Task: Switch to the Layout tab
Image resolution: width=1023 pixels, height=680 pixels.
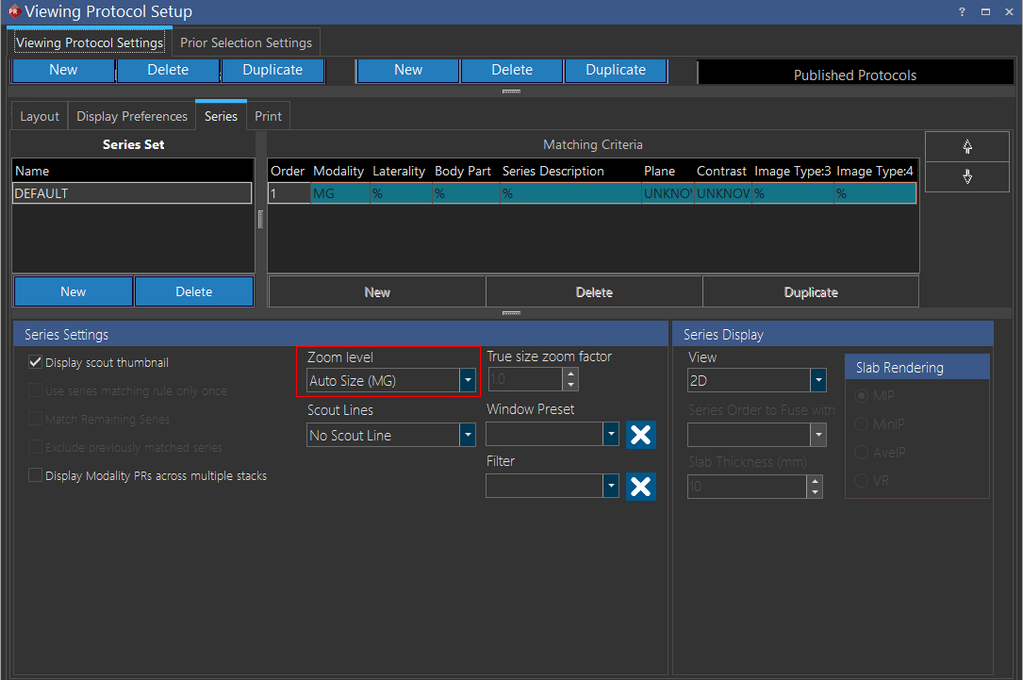Action: [x=40, y=116]
